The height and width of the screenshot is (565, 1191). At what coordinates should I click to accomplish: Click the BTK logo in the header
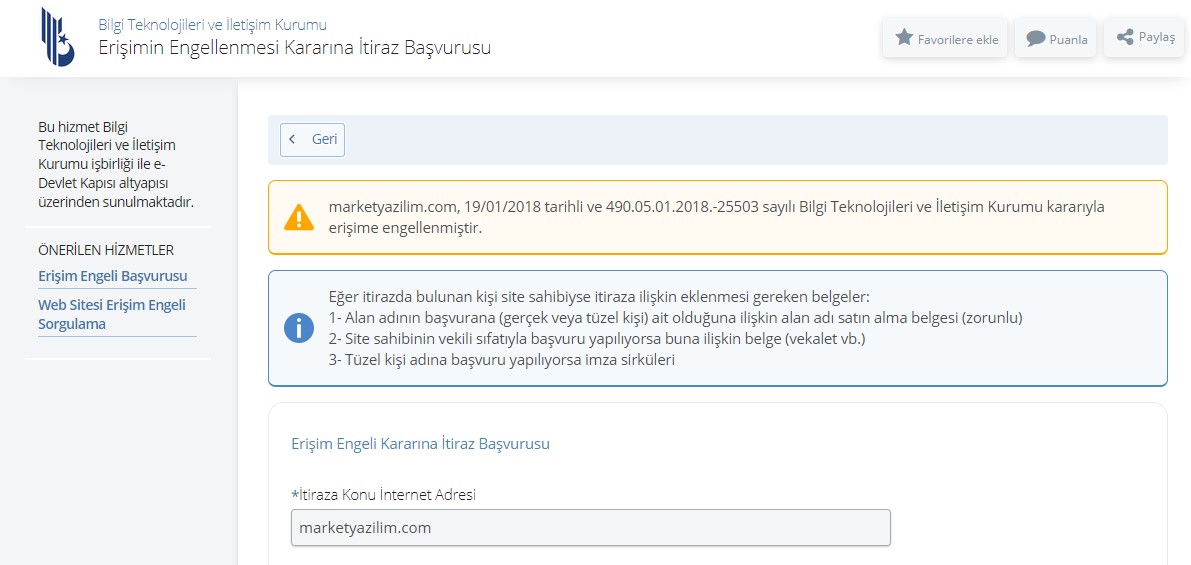pos(58,37)
